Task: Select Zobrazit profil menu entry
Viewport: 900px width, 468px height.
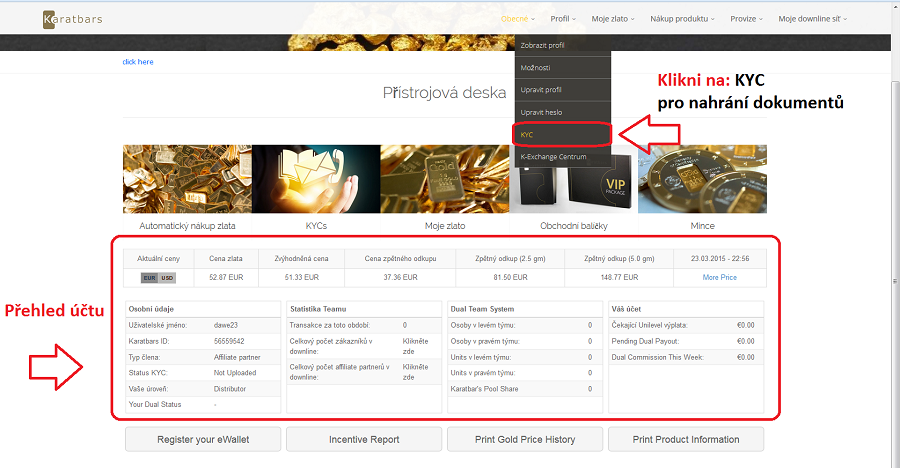Action: 562,45
